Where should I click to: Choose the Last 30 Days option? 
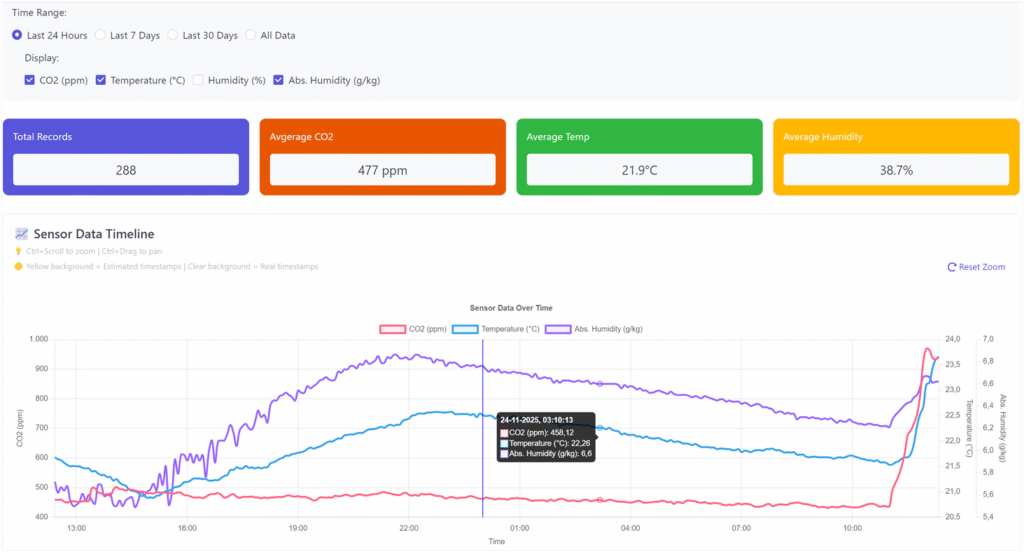point(173,35)
